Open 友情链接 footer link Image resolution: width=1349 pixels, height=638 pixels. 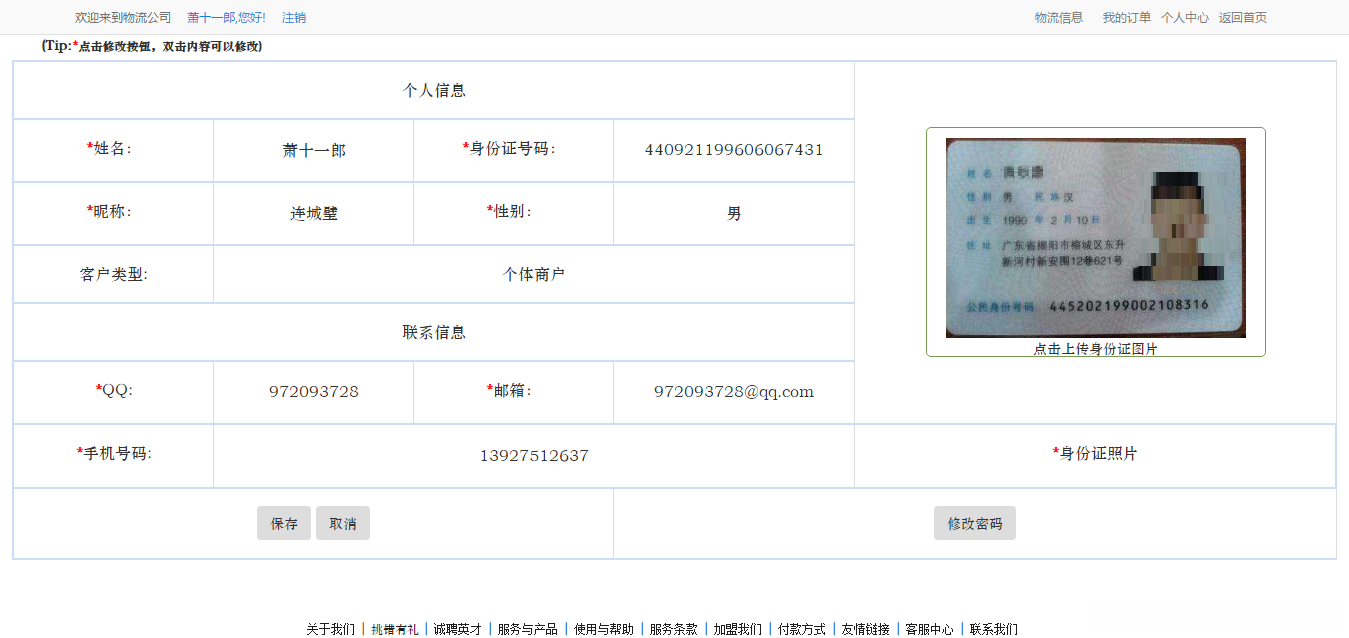coord(866,629)
